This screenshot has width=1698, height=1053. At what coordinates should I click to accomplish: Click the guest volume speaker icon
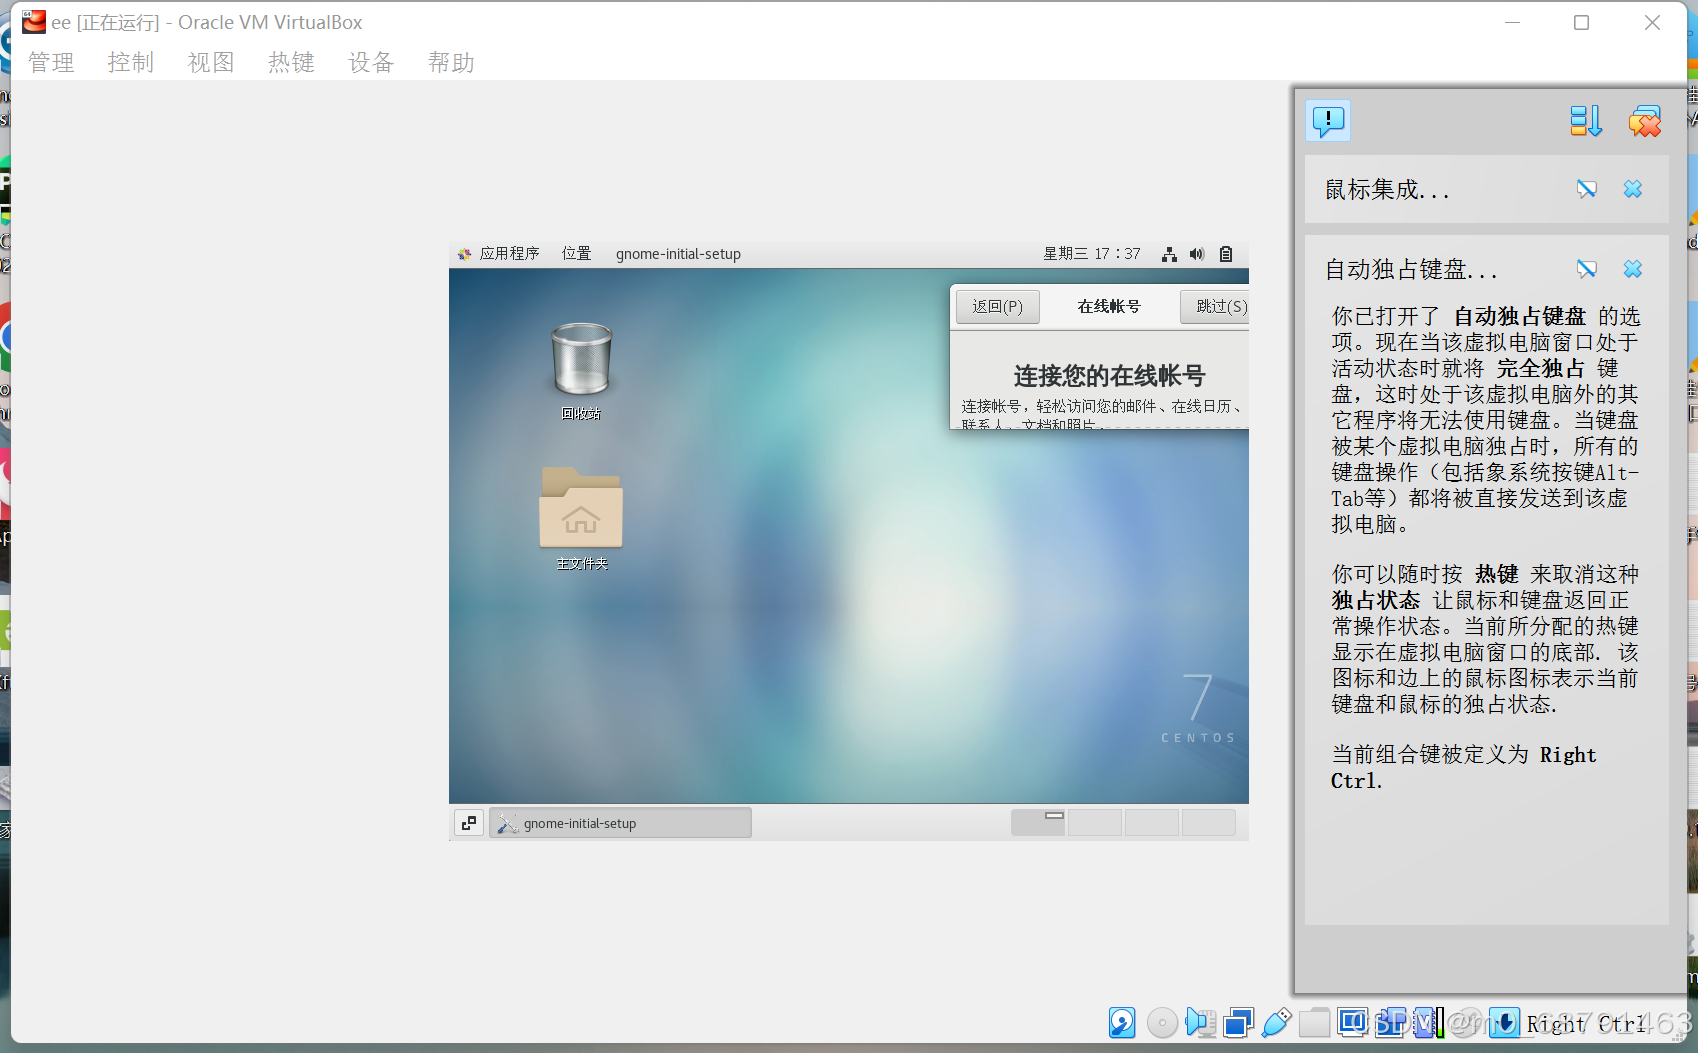point(1197,254)
